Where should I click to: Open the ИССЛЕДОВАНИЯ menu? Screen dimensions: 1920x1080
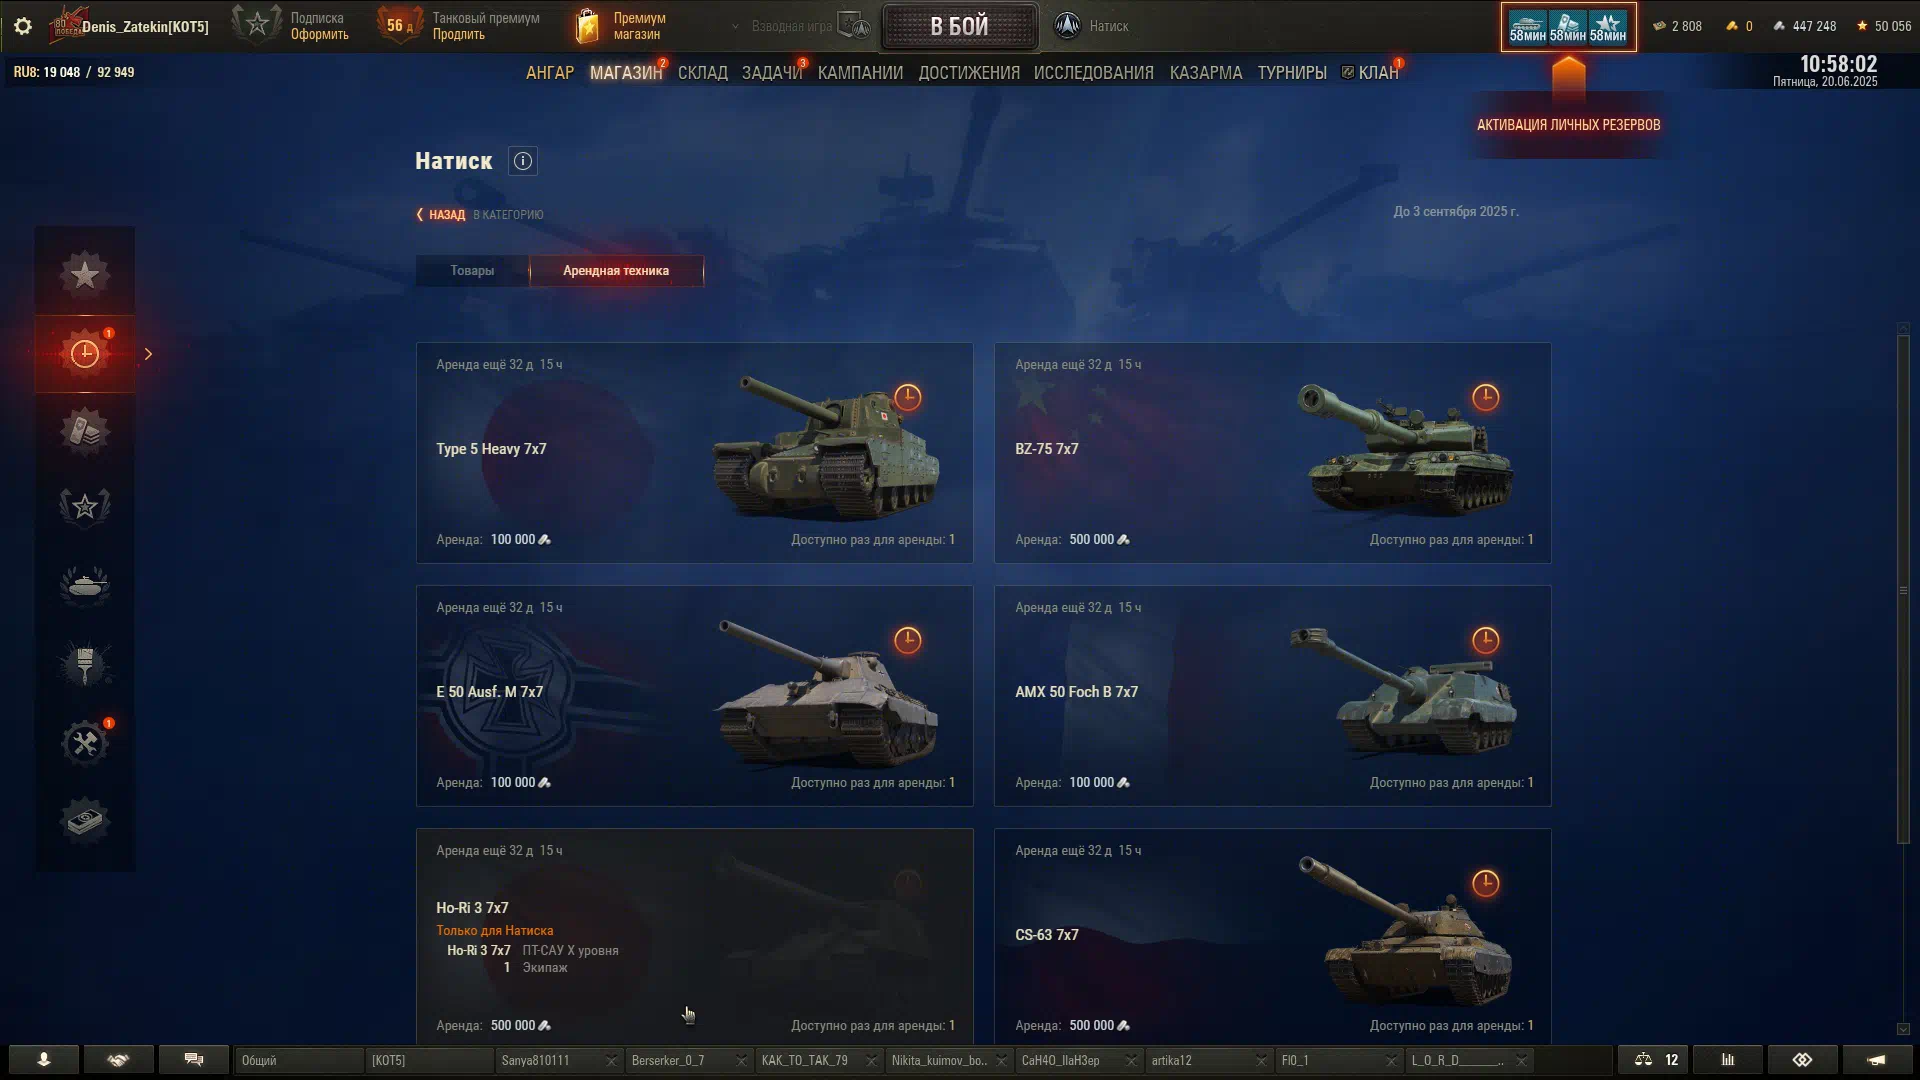pyautogui.click(x=1093, y=73)
